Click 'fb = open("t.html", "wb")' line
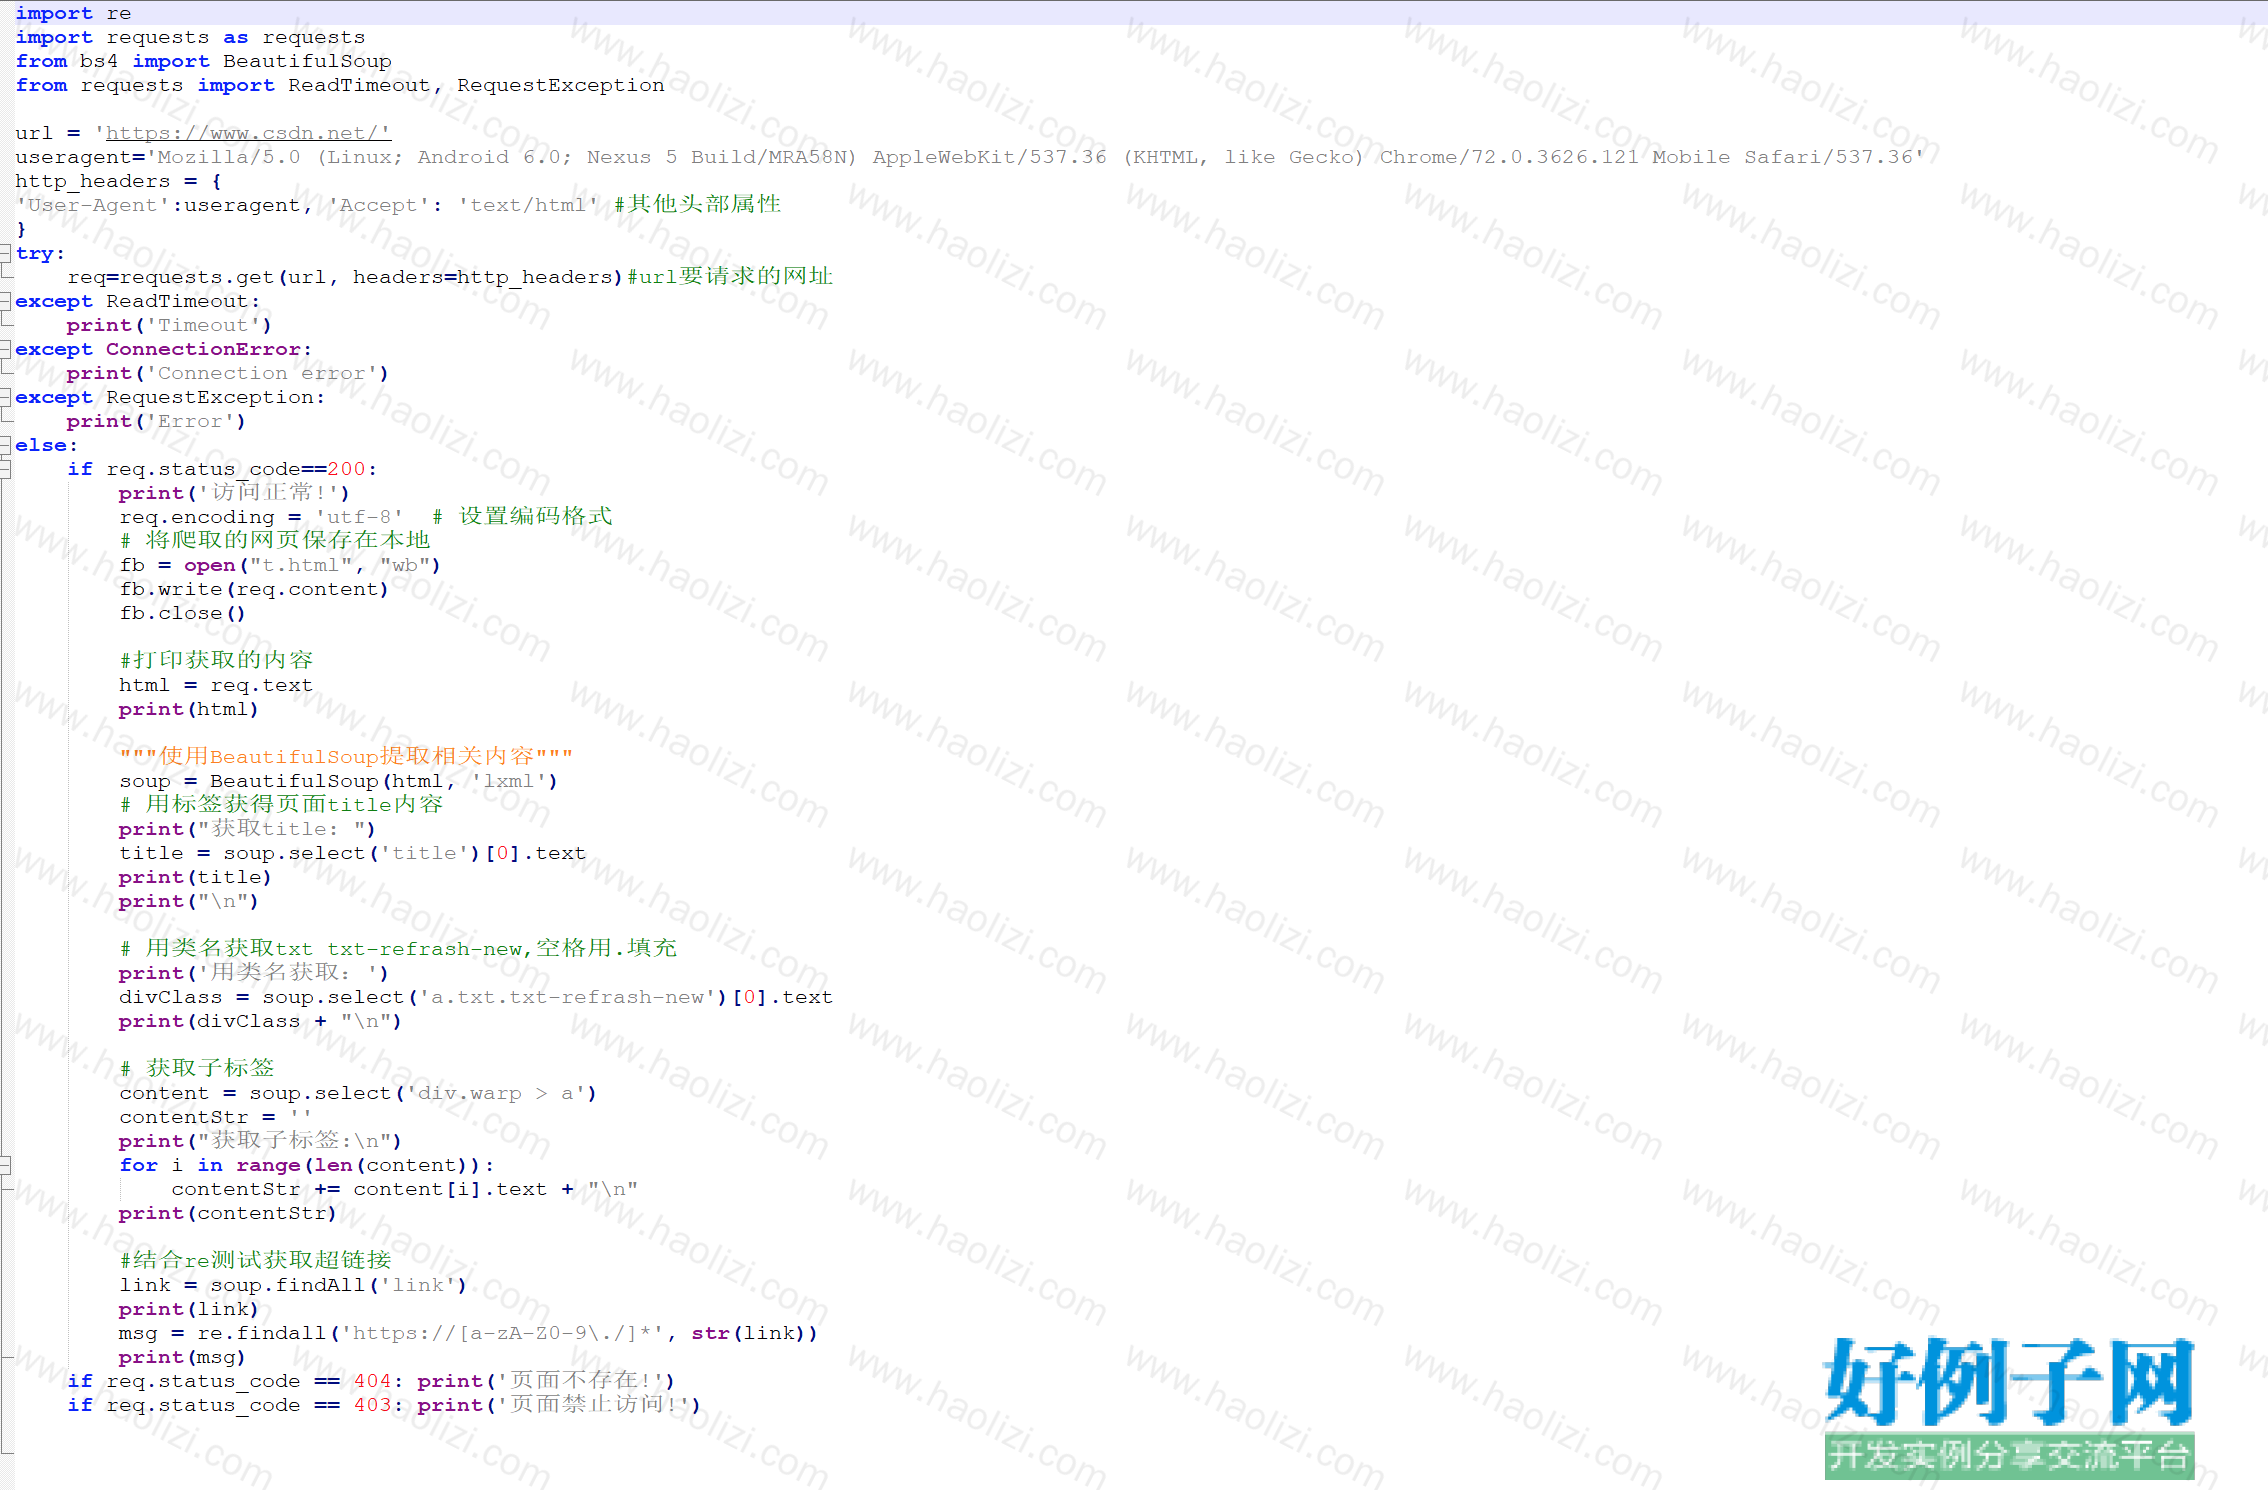2268x1490 pixels. click(280, 565)
